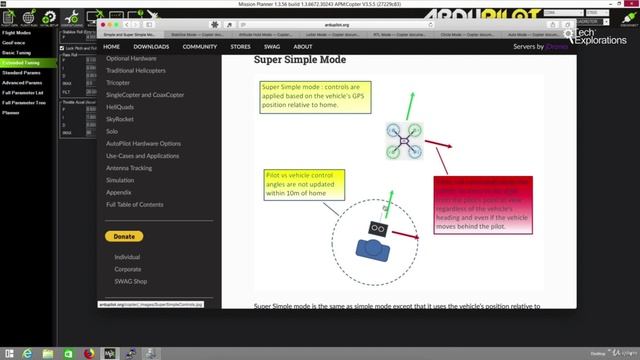The image size is (640, 360).
Task: Switch to Loiter Mode browser tab
Action: coord(332,35)
